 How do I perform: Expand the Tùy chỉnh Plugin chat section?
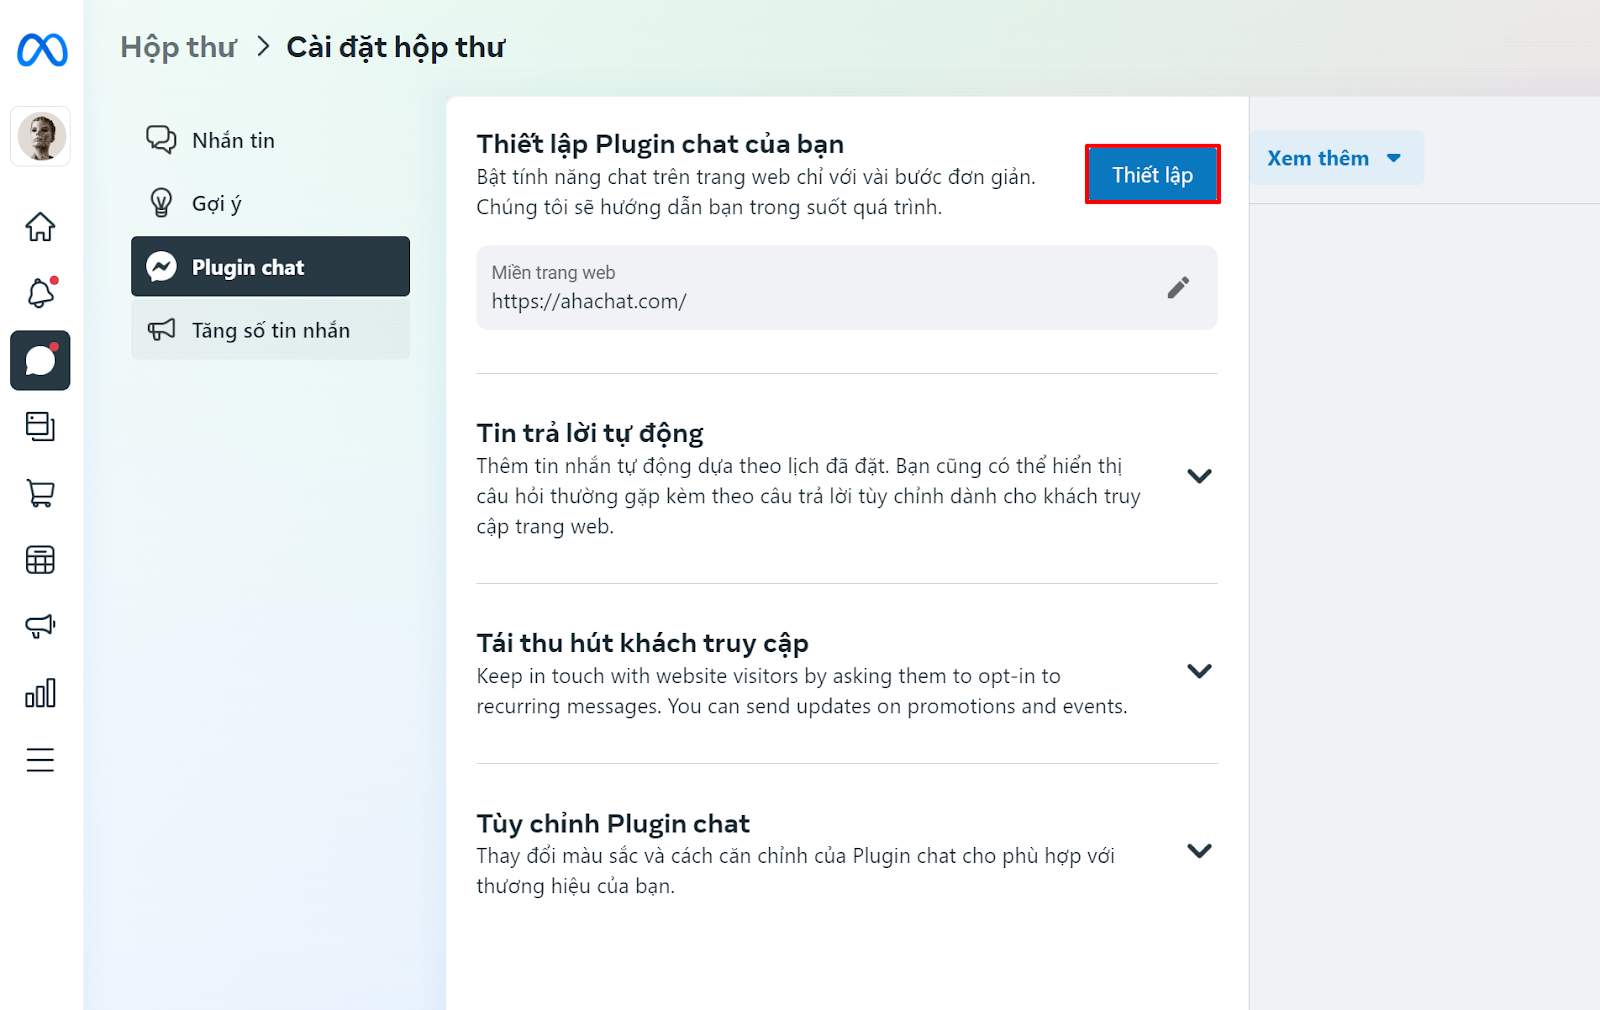tap(1199, 851)
